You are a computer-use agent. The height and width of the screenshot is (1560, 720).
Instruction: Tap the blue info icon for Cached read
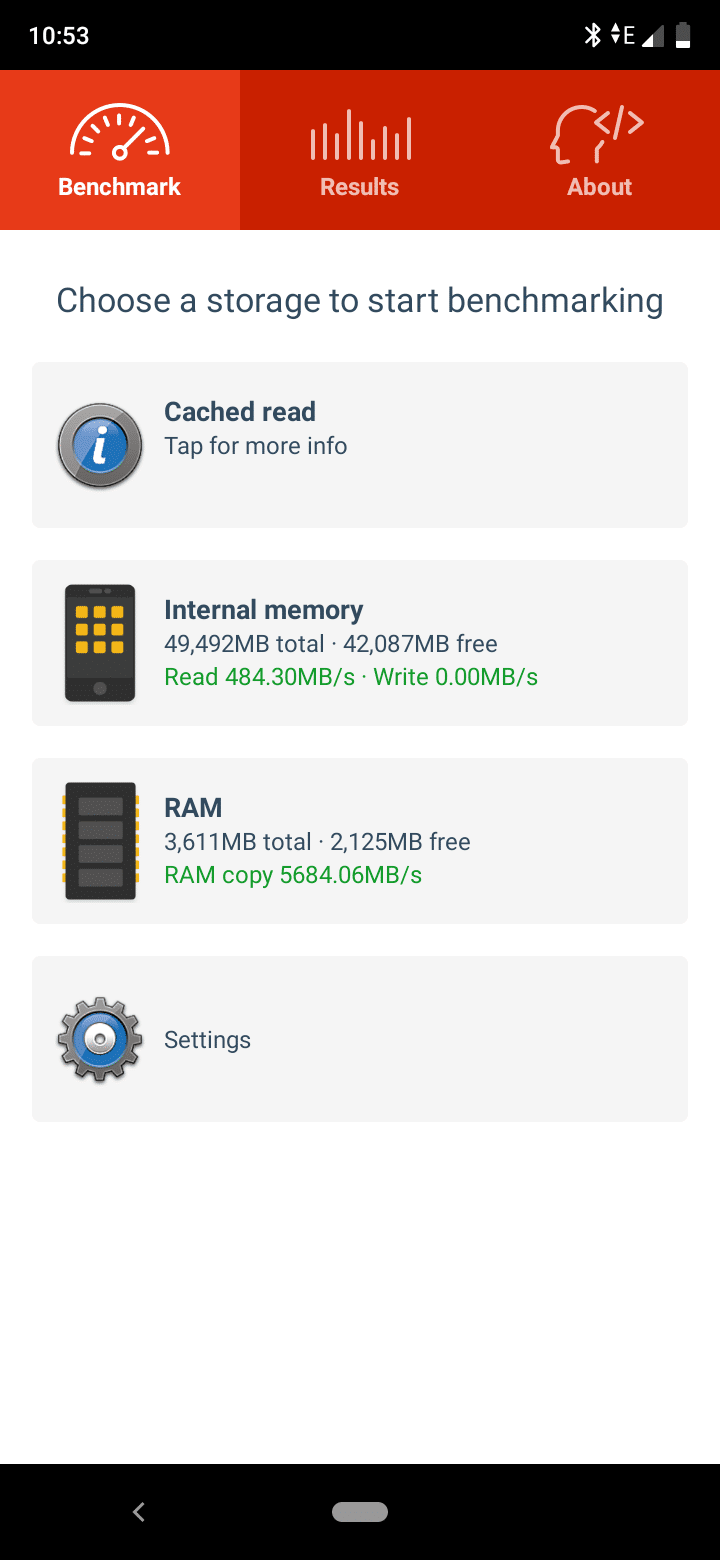pos(100,445)
